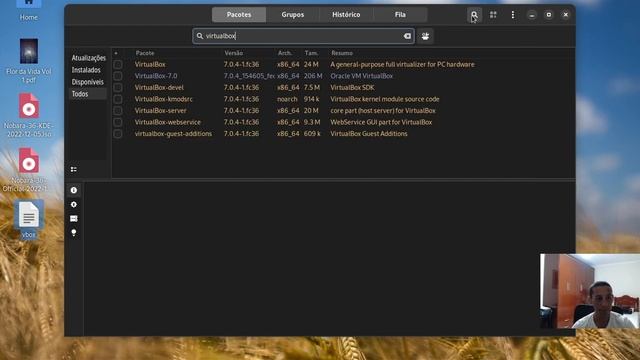Switch to the Fila tab
This screenshot has height=360, width=640.
point(400,15)
